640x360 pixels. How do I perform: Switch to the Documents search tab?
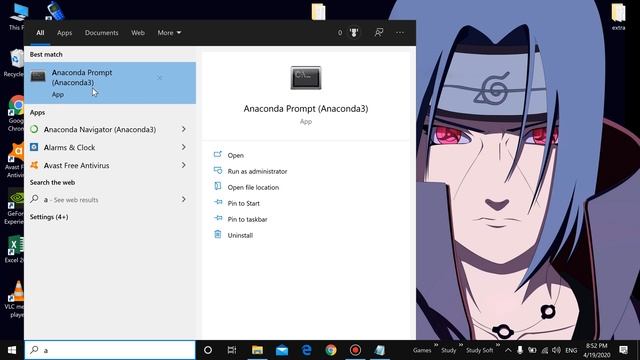tap(102, 33)
